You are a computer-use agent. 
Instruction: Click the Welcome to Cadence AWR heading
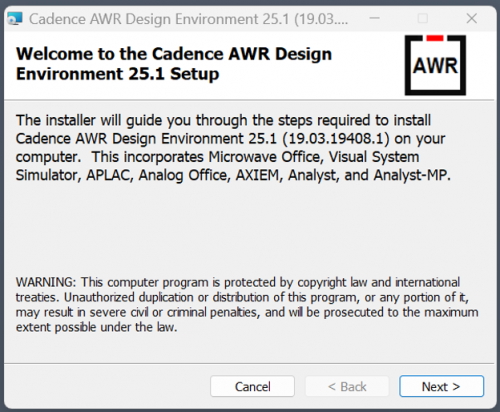coord(174,64)
